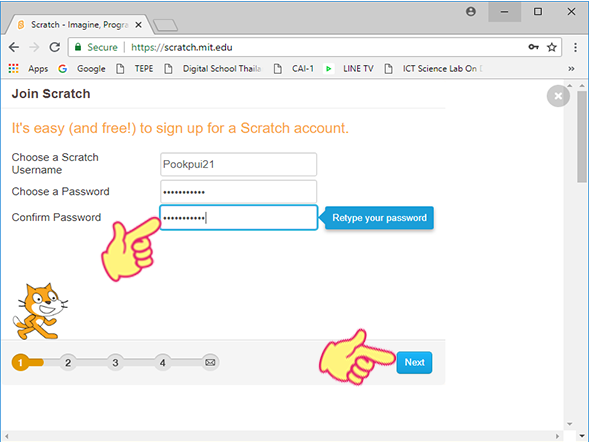Open the ICT Science Lab bookmark
This screenshot has height=442, width=589.
[433, 68]
